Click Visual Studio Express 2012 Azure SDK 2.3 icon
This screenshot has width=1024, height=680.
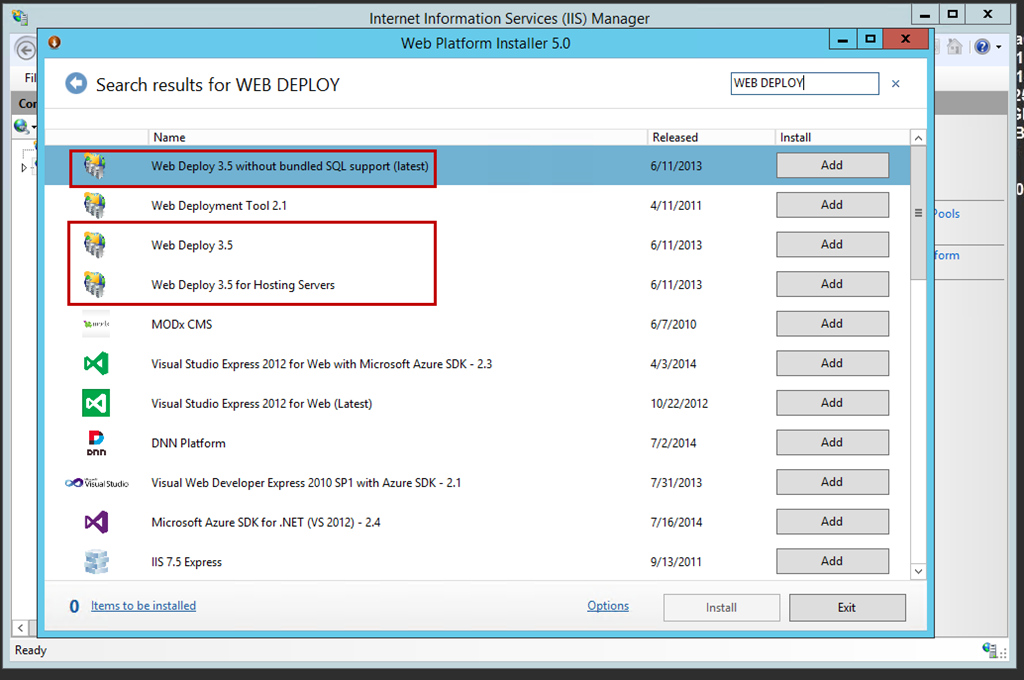pos(96,364)
